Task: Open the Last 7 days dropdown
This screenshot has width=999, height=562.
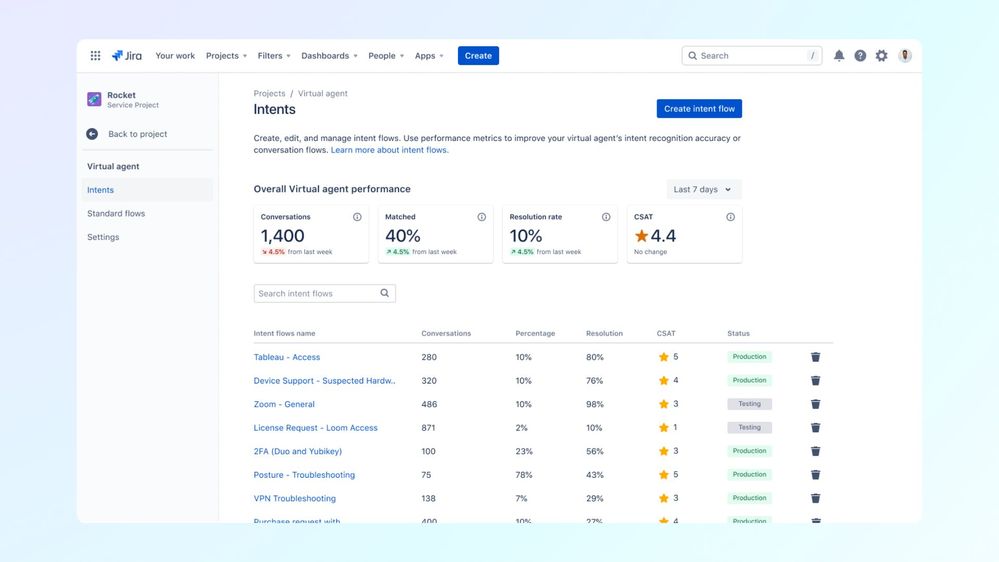Action: tap(703, 189)
